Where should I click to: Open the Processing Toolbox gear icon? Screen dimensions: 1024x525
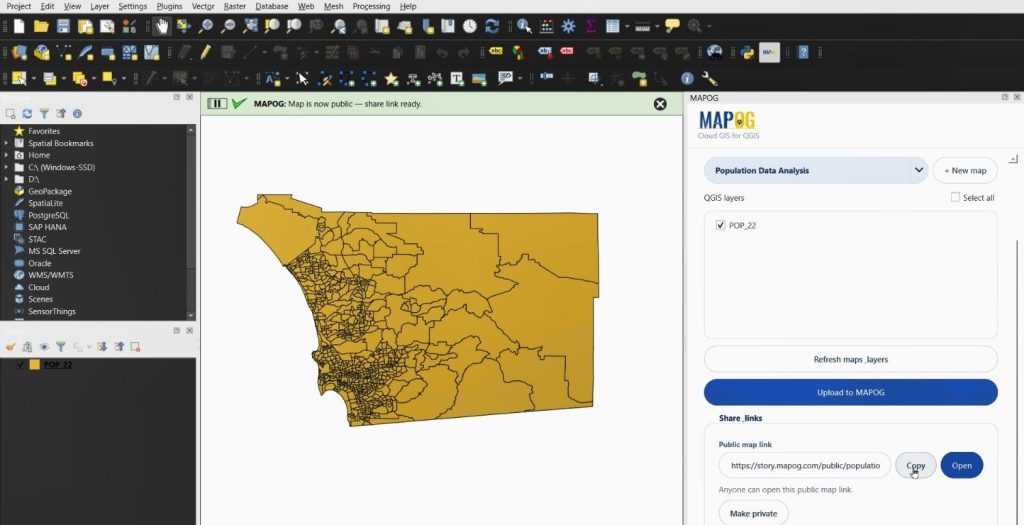point(568,26)
